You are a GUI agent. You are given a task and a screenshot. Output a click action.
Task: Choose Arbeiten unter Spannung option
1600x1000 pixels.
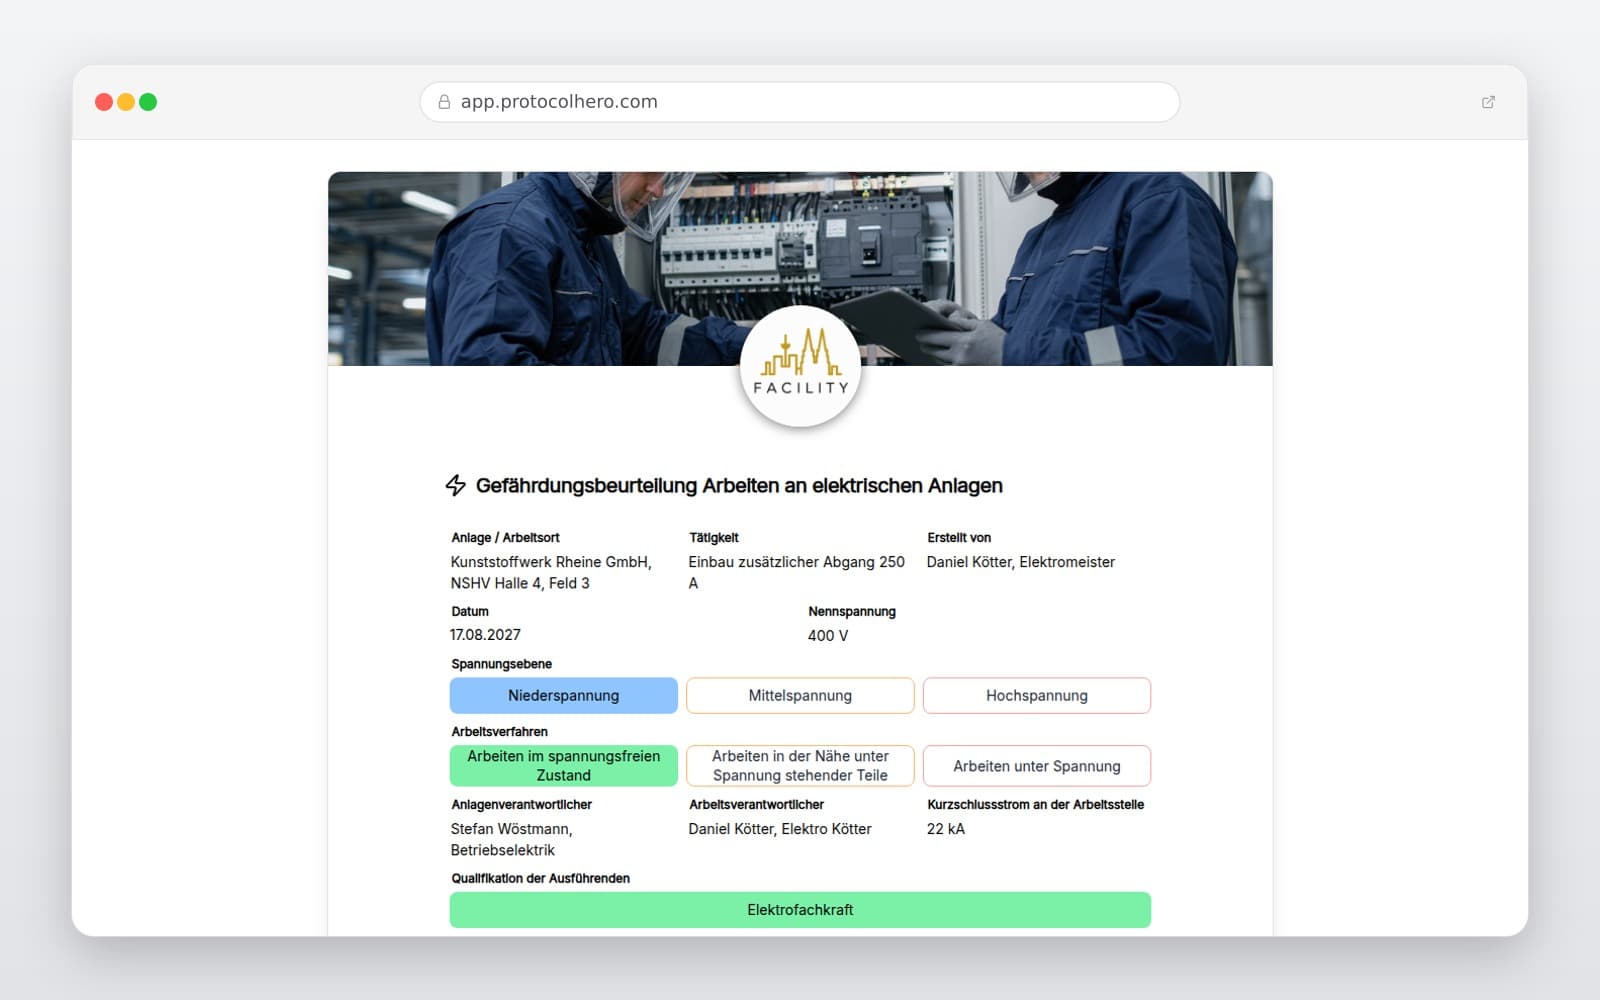click(x=1037, y=766)
